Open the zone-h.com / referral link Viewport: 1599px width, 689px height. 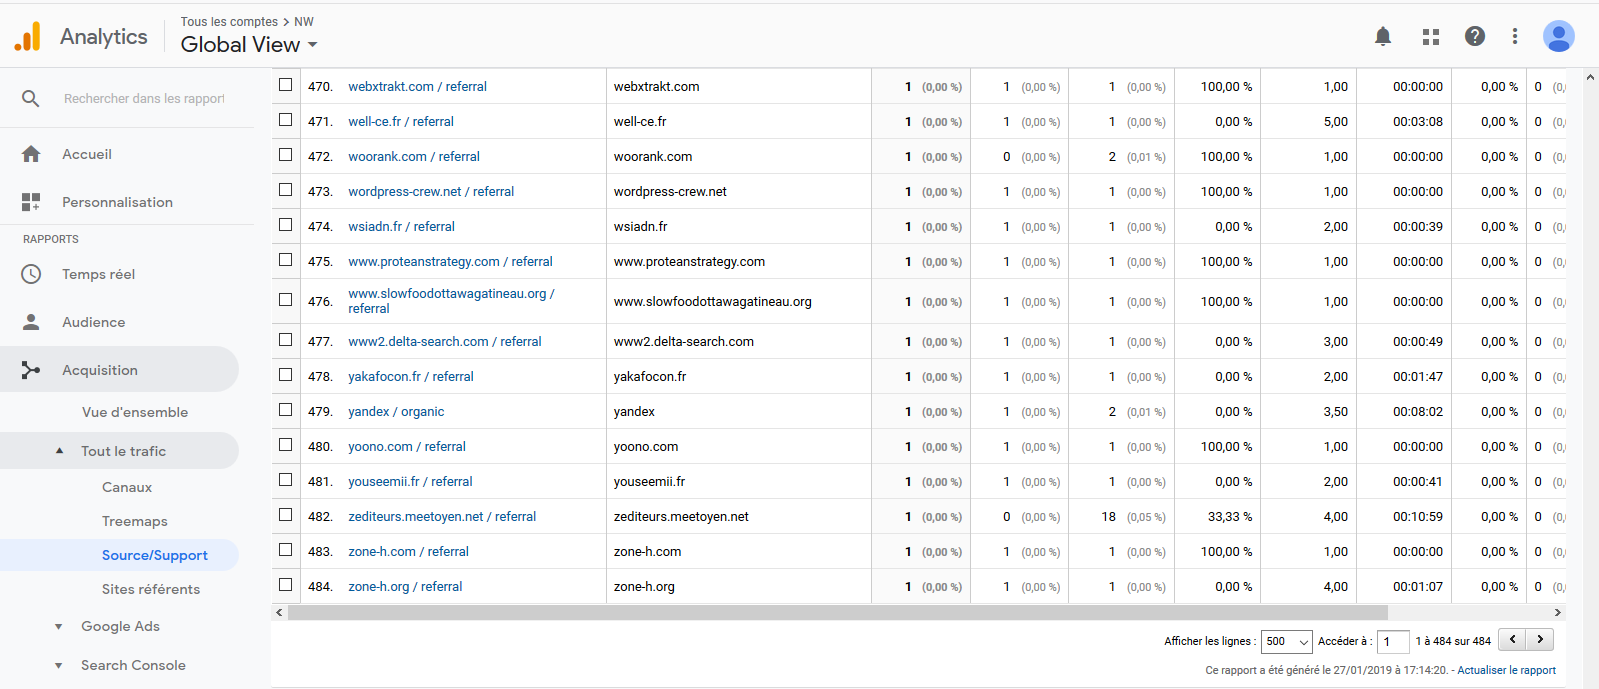[408, 551]
